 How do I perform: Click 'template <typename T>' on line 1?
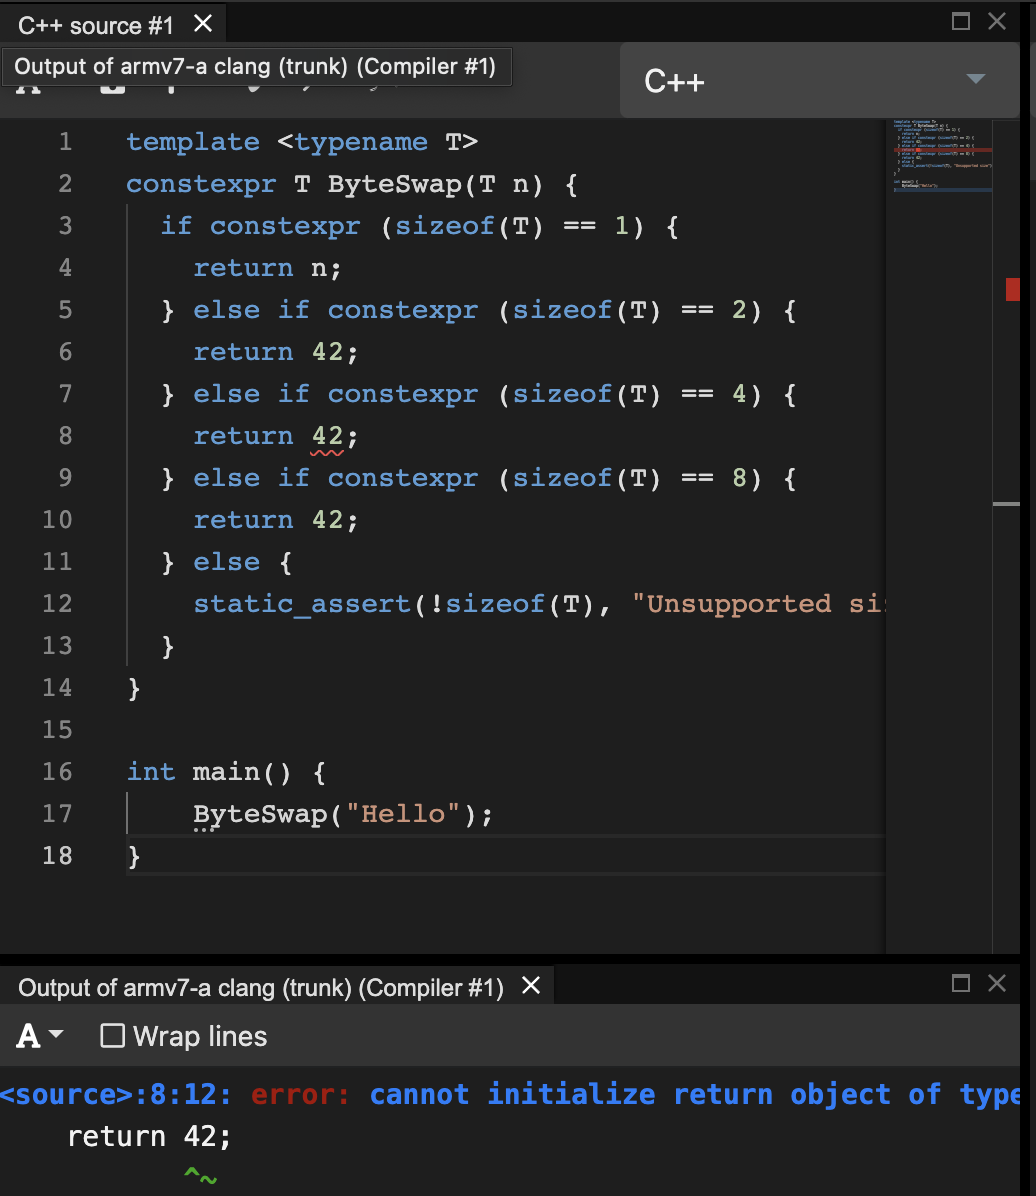click(x=302, y=142)
